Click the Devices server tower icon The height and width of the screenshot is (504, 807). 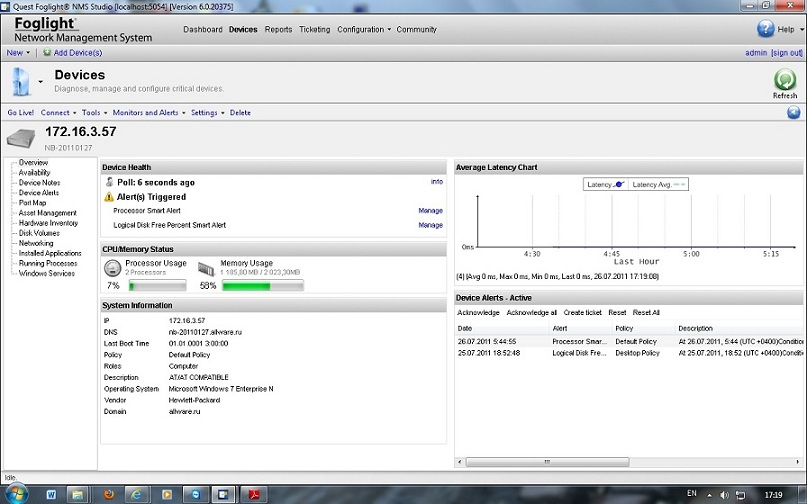coord(21,81)
